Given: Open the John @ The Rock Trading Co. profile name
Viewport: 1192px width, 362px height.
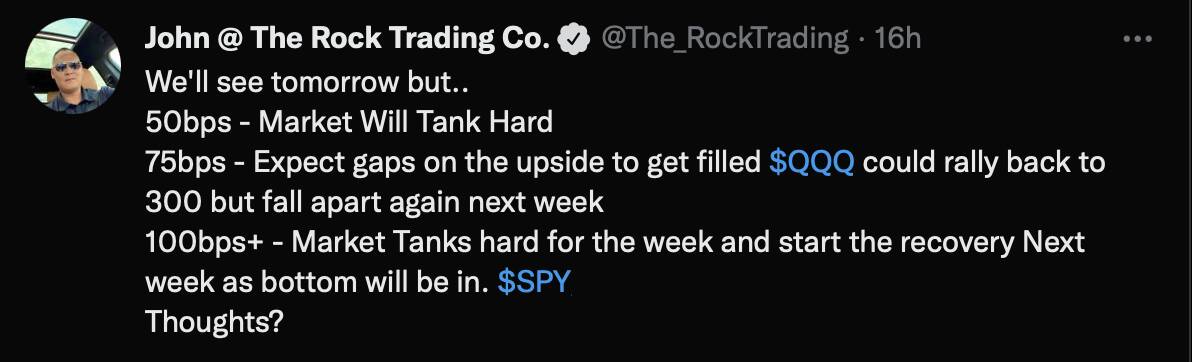Looking at the screenshot, I should 347,38.
